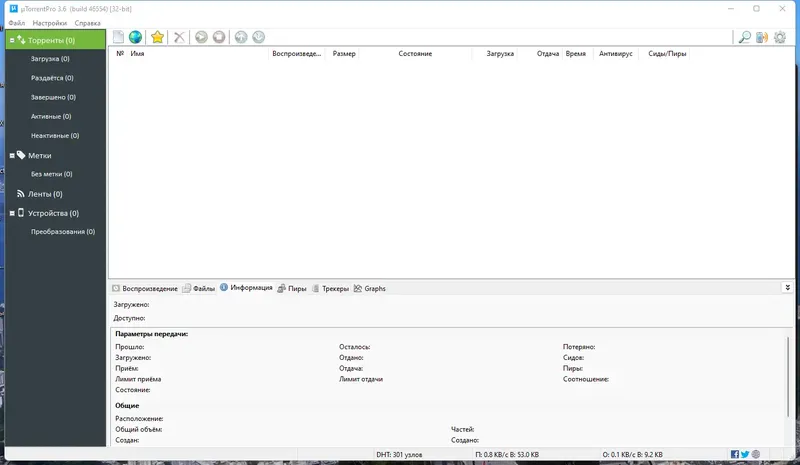800x465 pixels.
Task: Select Ленты (0) in sidebar
Action: [45, 194]
